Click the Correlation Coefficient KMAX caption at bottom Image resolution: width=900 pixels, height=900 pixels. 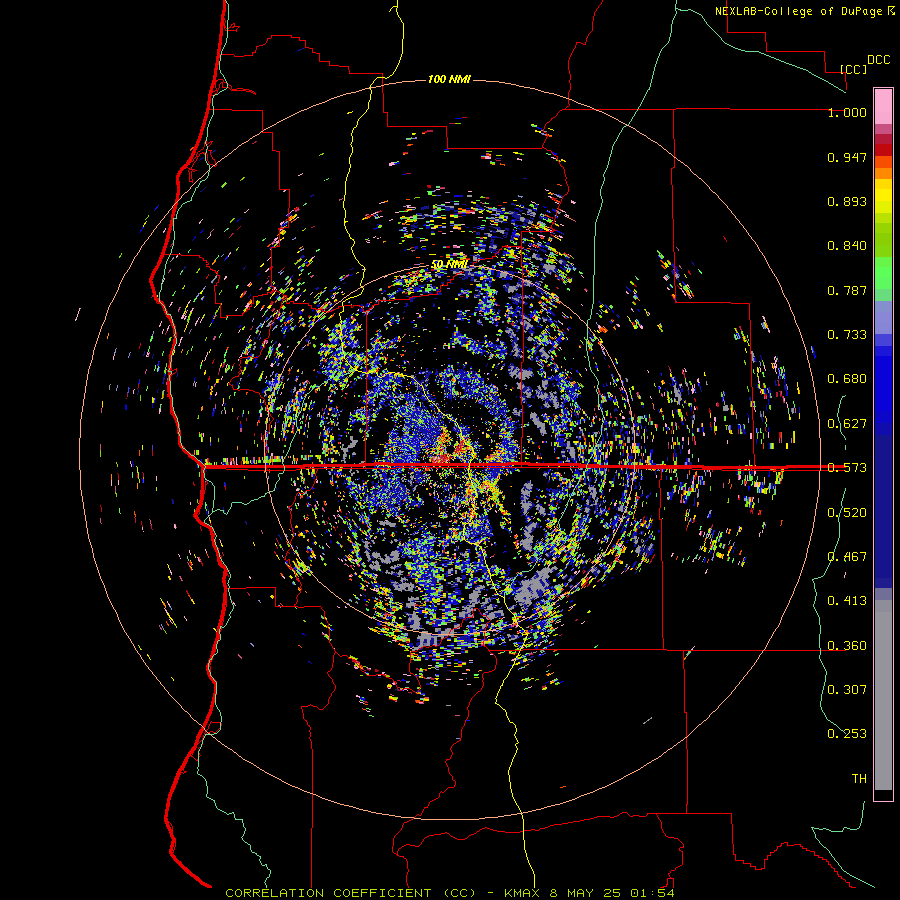click(449, 893)
